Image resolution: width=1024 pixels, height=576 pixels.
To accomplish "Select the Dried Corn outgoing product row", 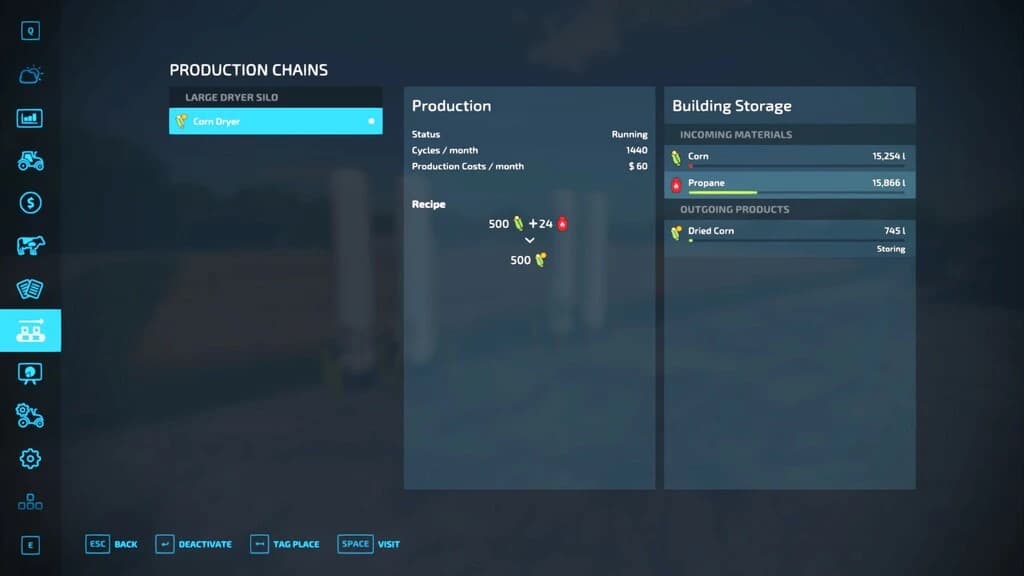I will click(x=790, y=238).
